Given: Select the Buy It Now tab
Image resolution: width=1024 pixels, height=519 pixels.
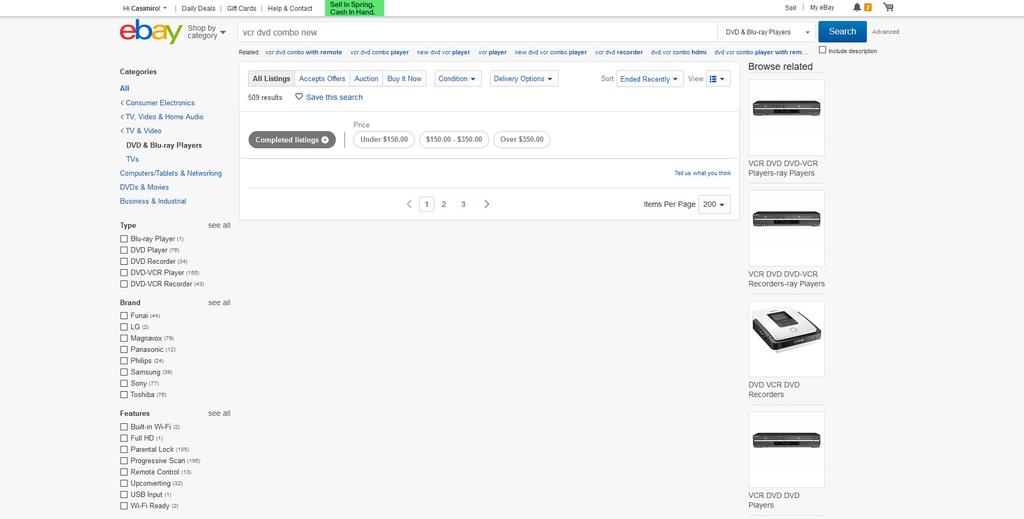Looking at the screenshot, I should tap(404, 78).
